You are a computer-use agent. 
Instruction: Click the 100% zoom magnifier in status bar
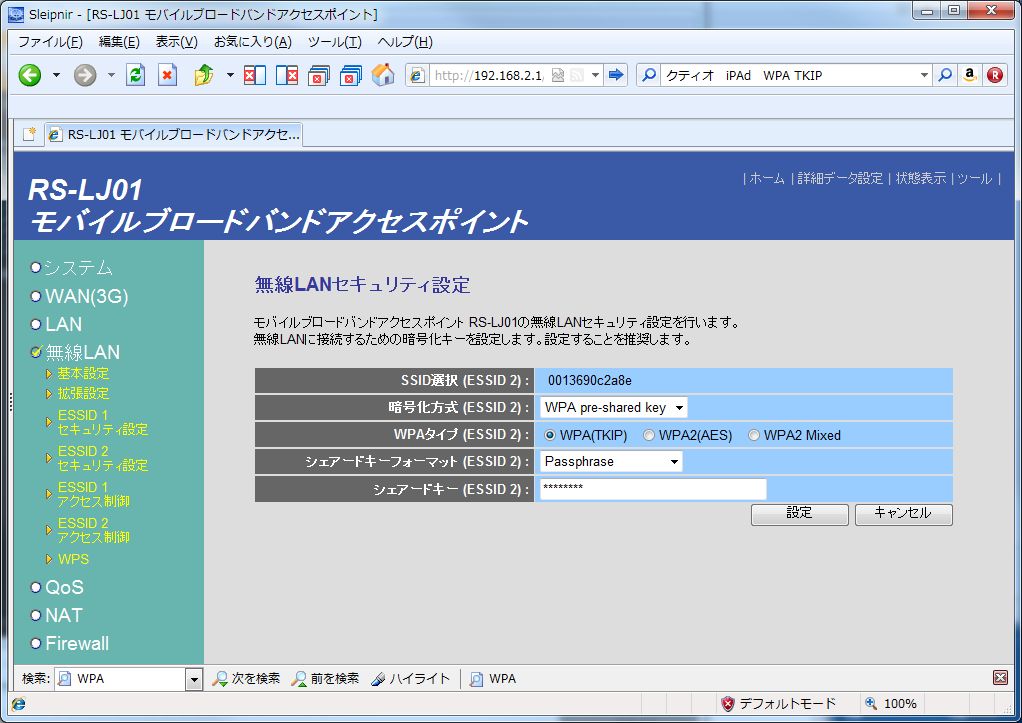(871, 703)
